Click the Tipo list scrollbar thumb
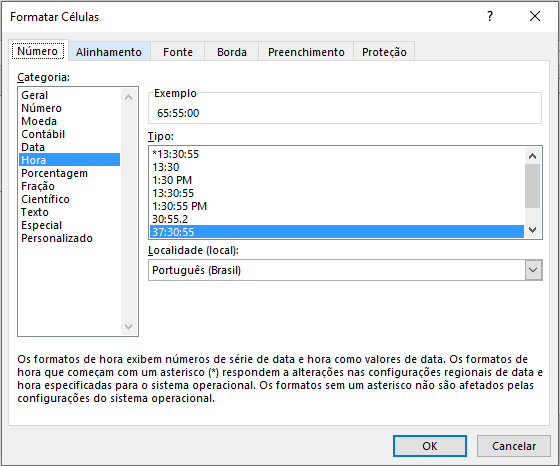Image resolution: width=560 pixels, height=466 pixels. [532, 186]
